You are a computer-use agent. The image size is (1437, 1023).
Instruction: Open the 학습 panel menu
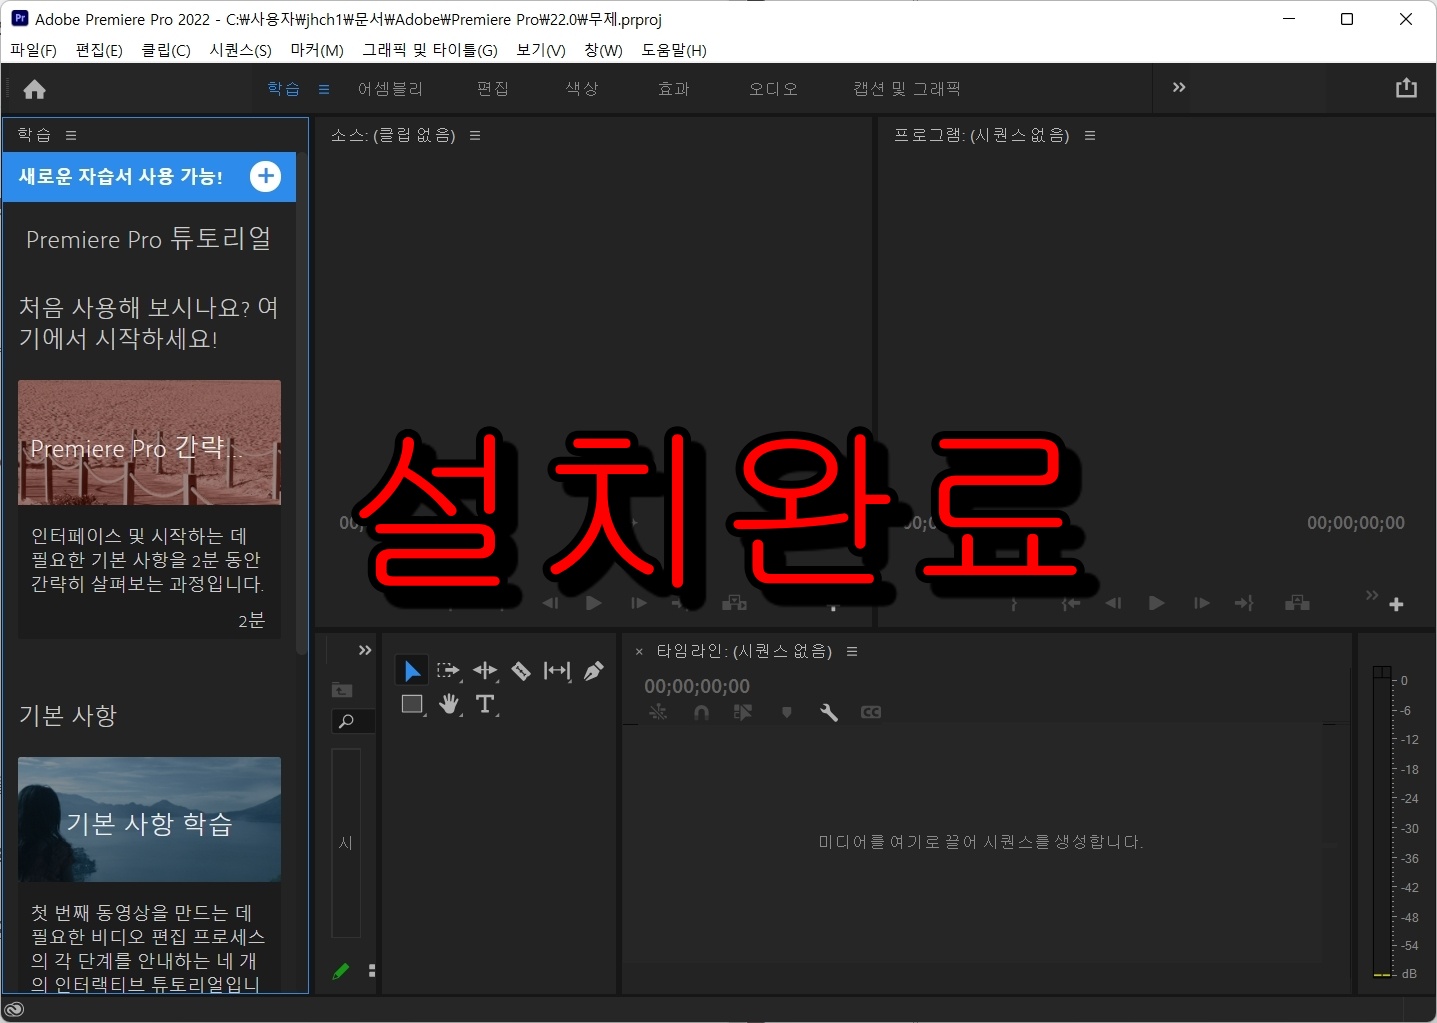pyautogui.click(x=70, y=135)
